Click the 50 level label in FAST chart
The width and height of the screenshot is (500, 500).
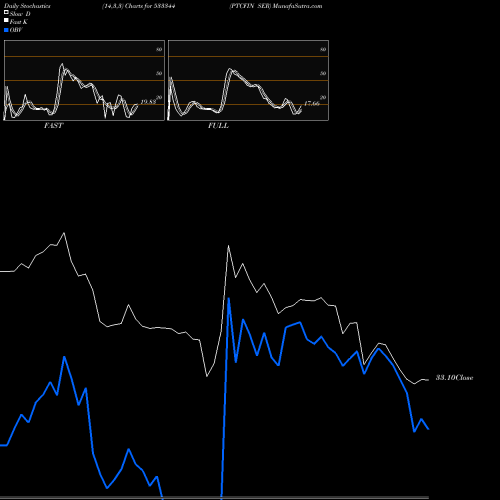tap(159, 73)
